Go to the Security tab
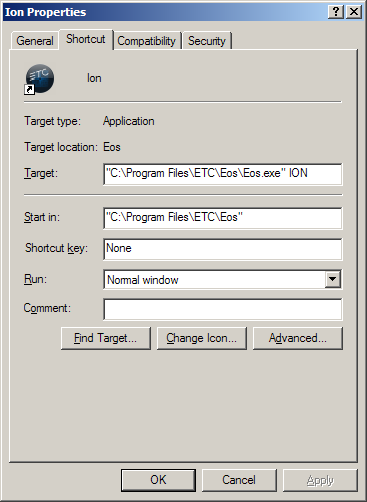367x502 pixels. point(207,41)
